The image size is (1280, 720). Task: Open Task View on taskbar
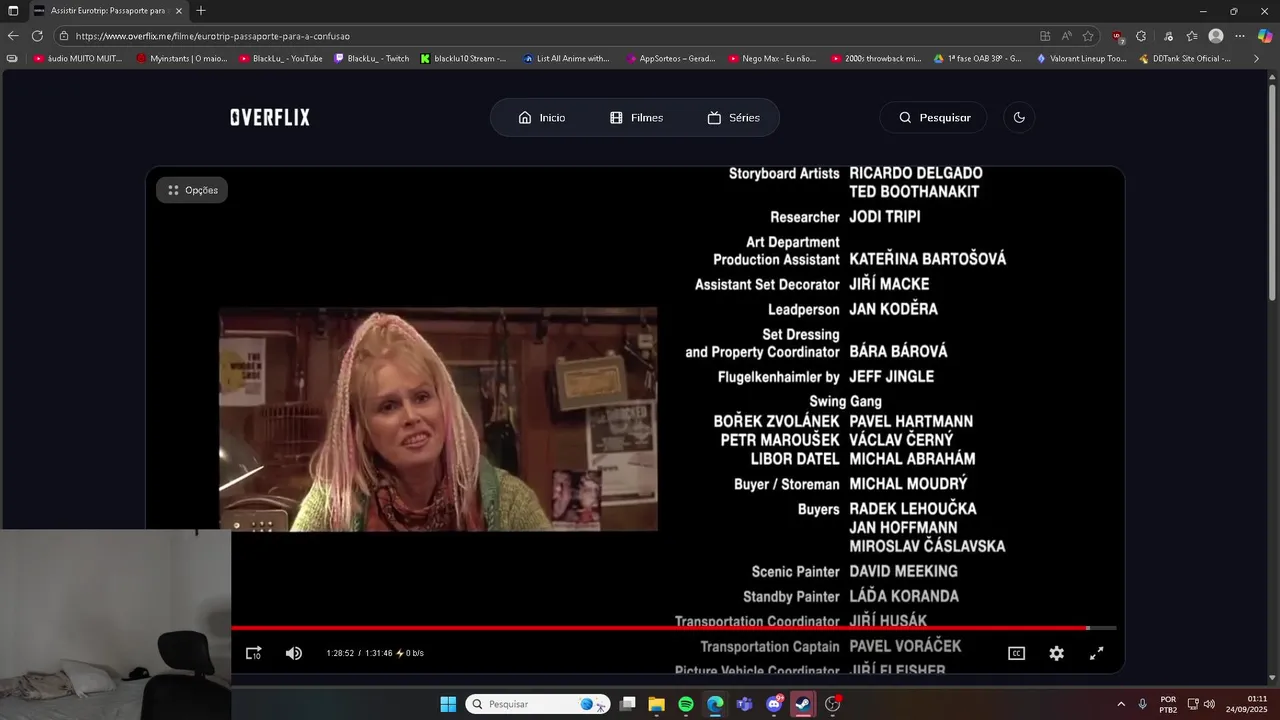click(627, 704)
